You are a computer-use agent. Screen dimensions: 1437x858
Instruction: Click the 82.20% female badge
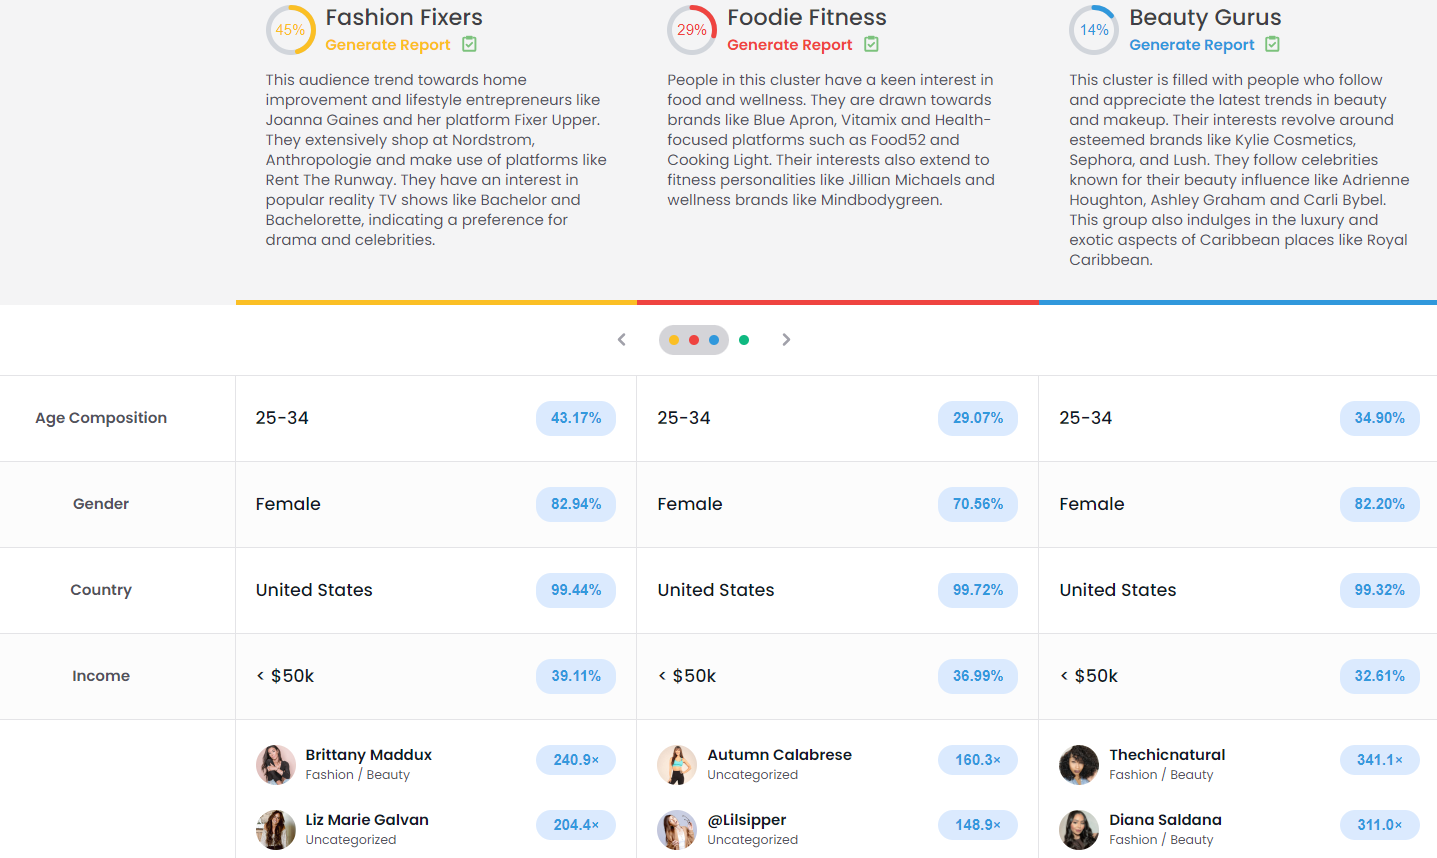click(1380, 504)
